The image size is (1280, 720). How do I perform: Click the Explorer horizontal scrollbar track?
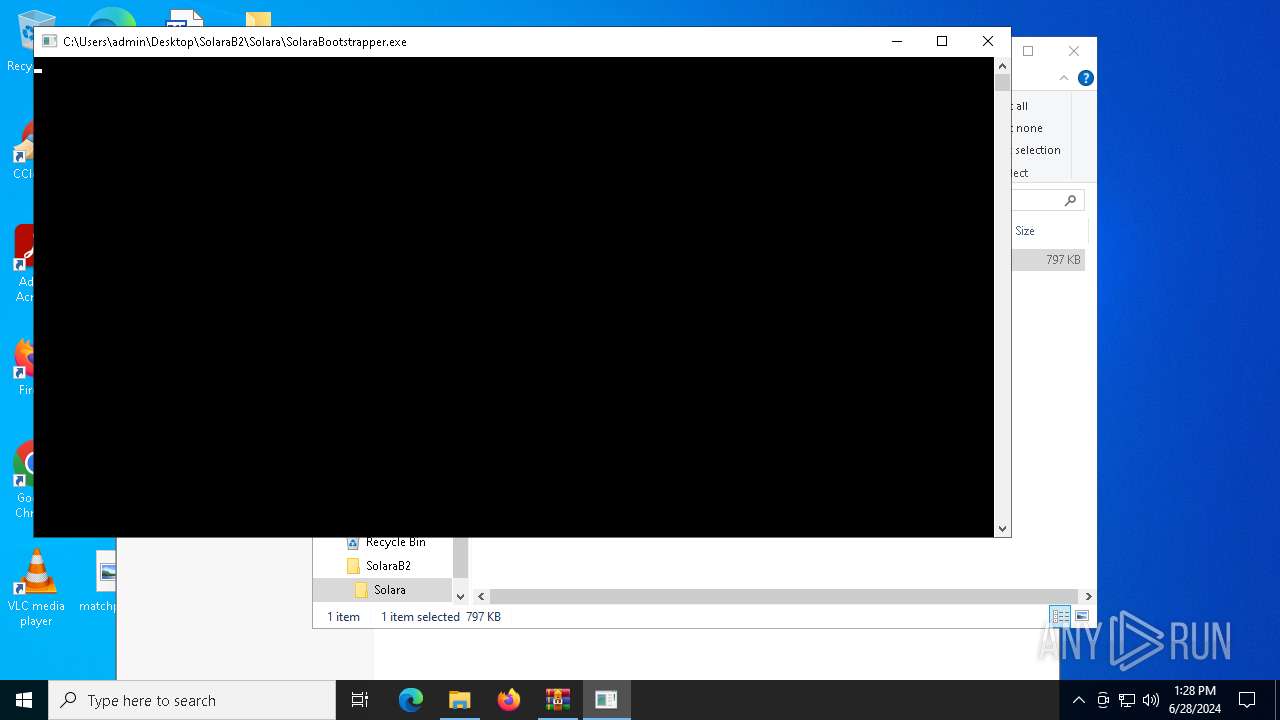coord(783,597)
